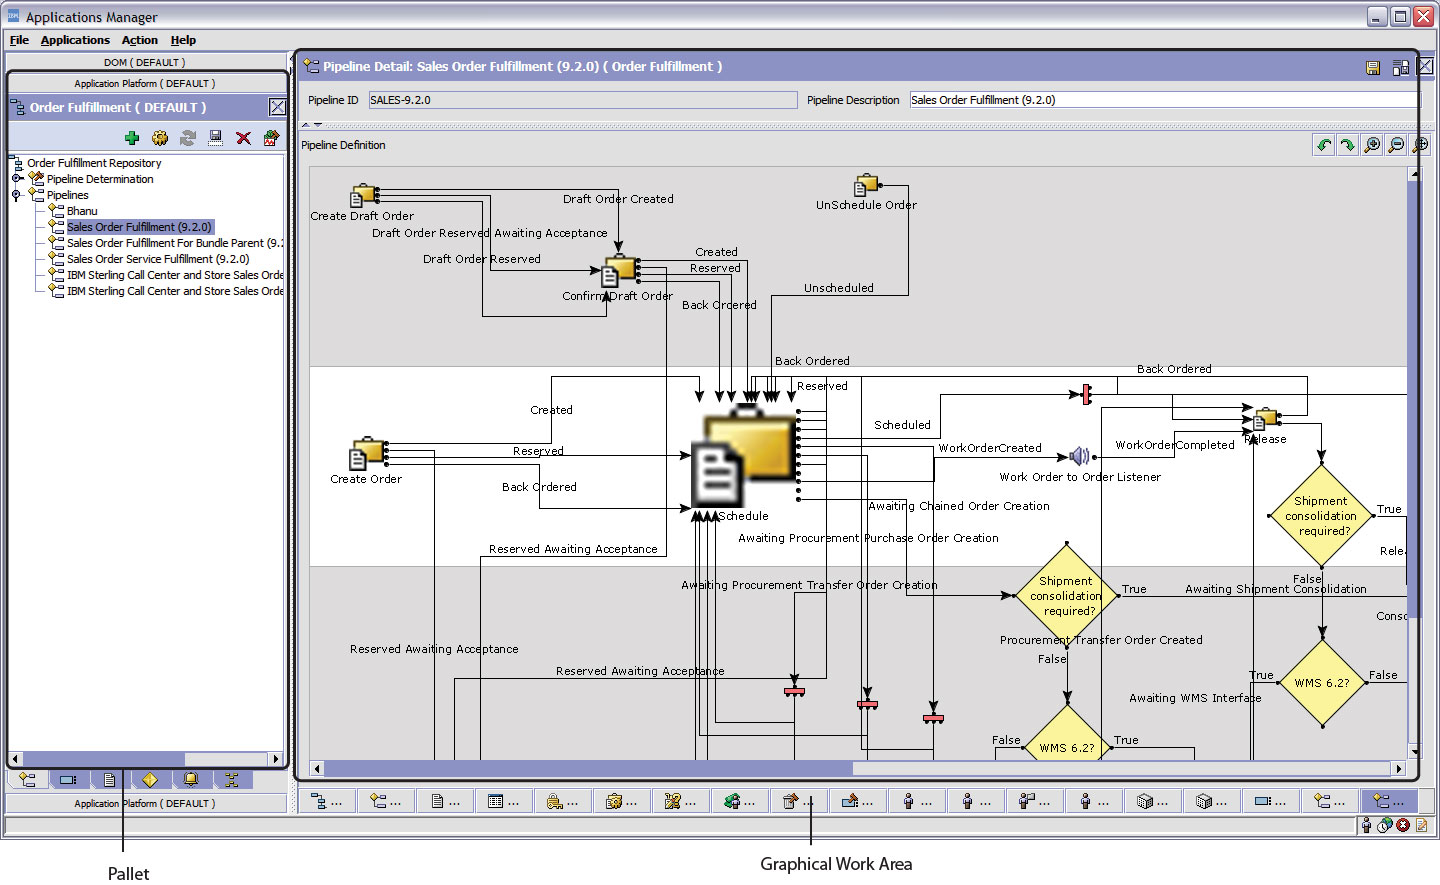The width and height of the screenshot is (1440, 885).
Task: Click the green redo arrow icon
Action: pyautogui.click(x=1348, y=145)
